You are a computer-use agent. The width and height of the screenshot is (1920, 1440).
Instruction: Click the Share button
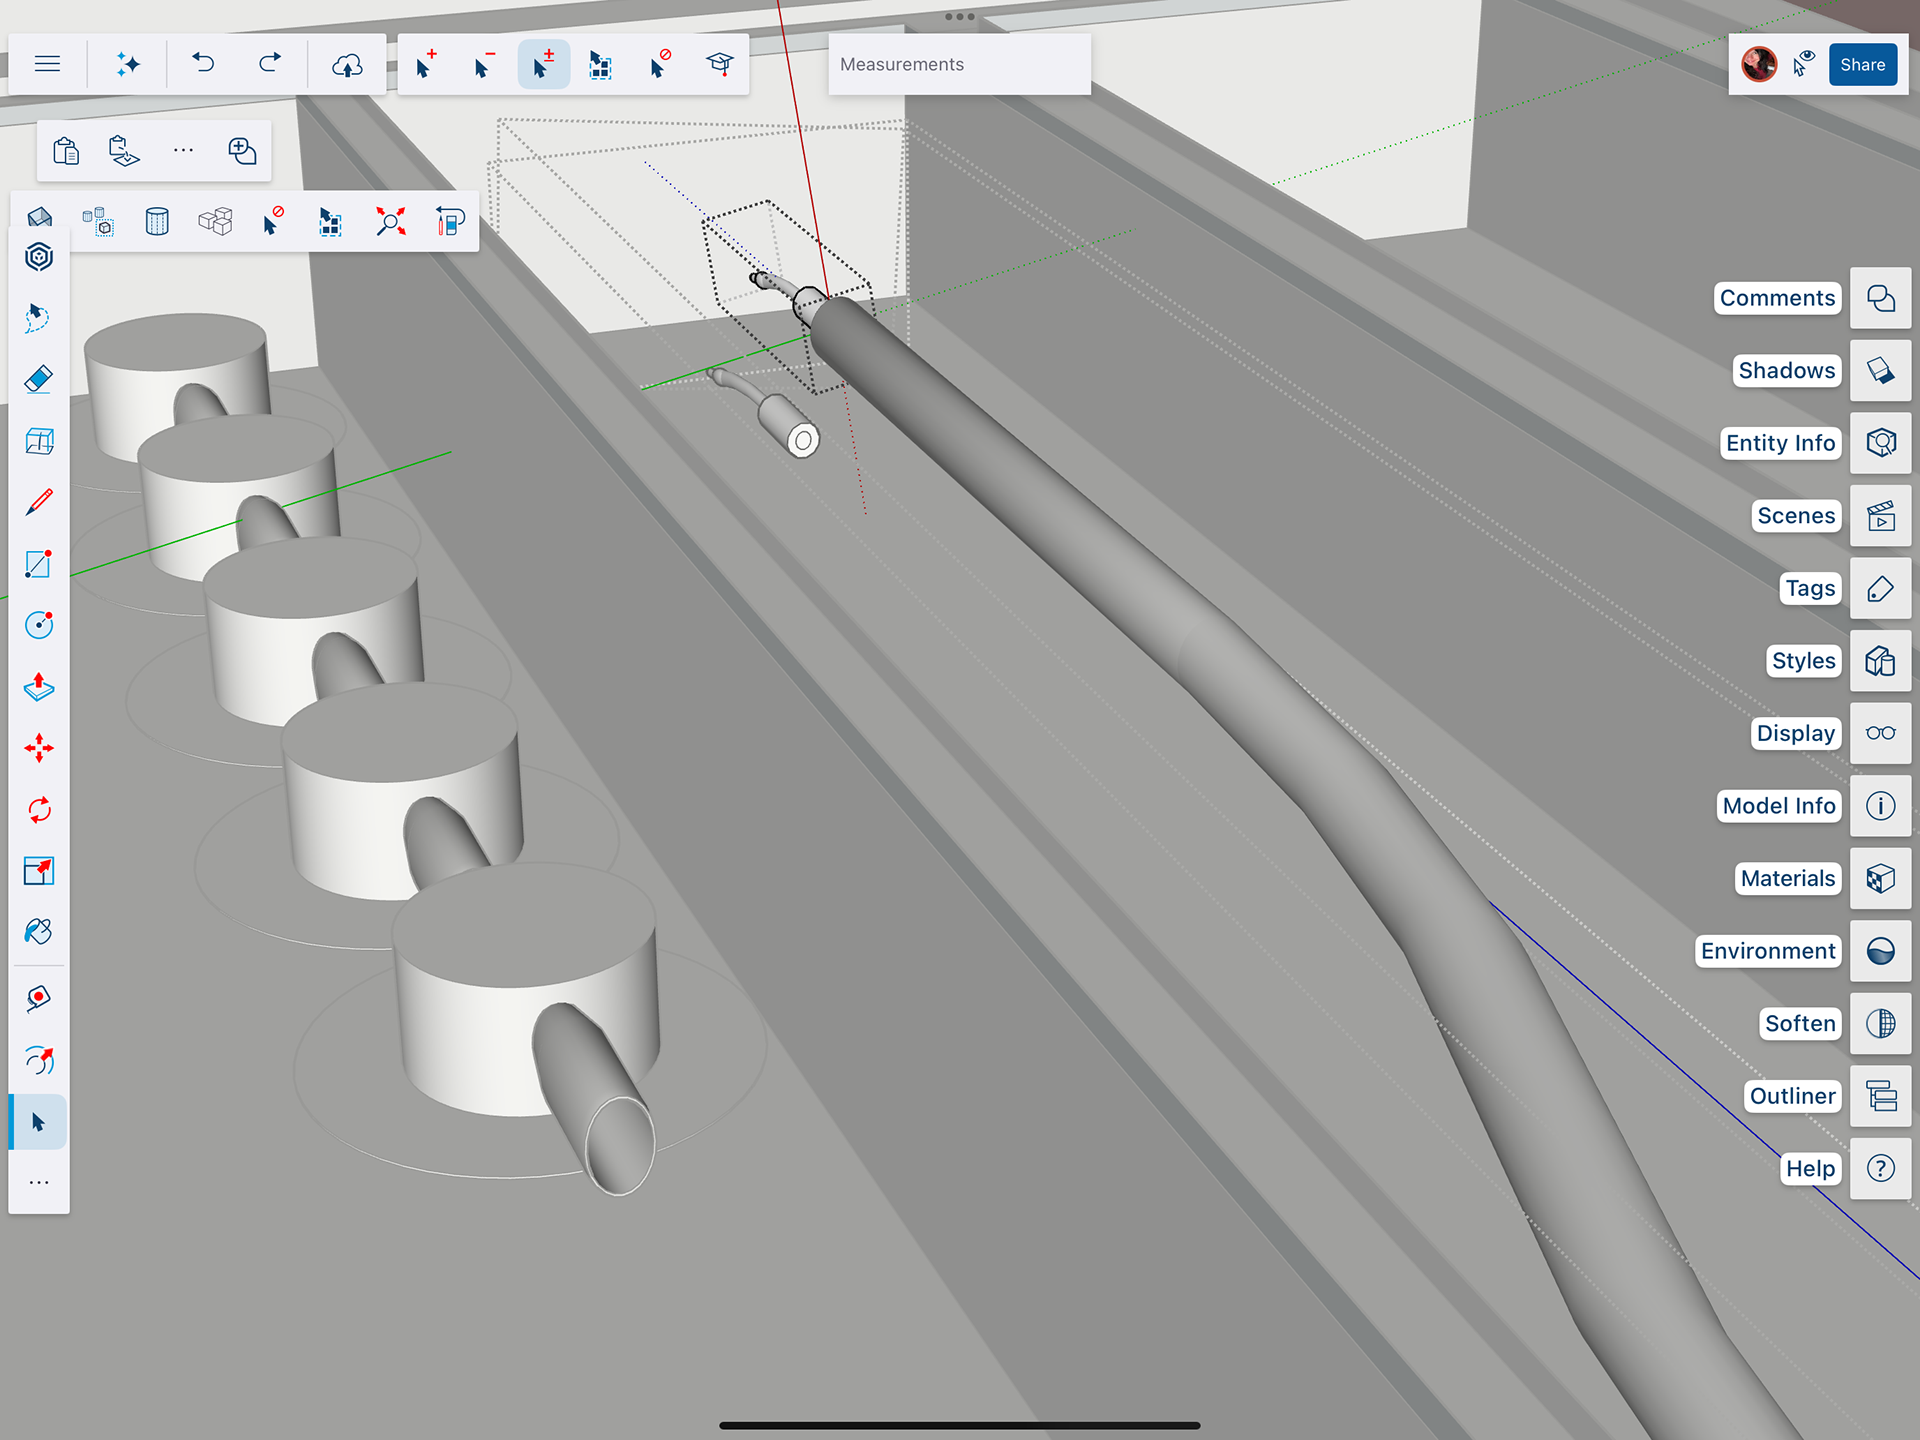[1862, 64]
